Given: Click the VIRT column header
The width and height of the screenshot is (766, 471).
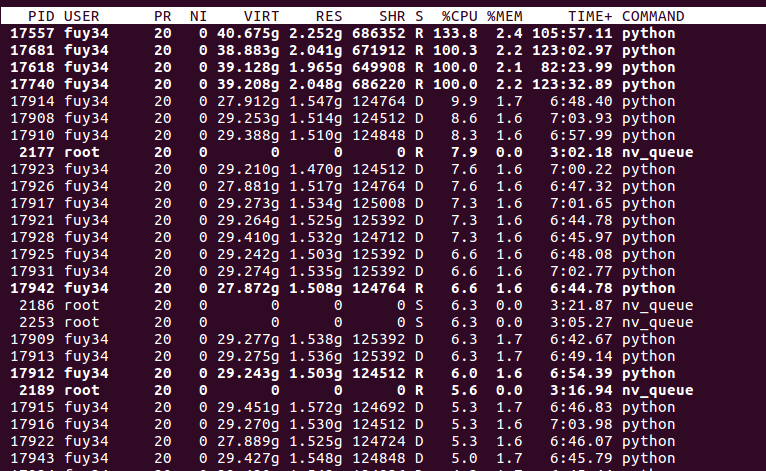Looking at the screenshot, I should [x=261, y=16].
